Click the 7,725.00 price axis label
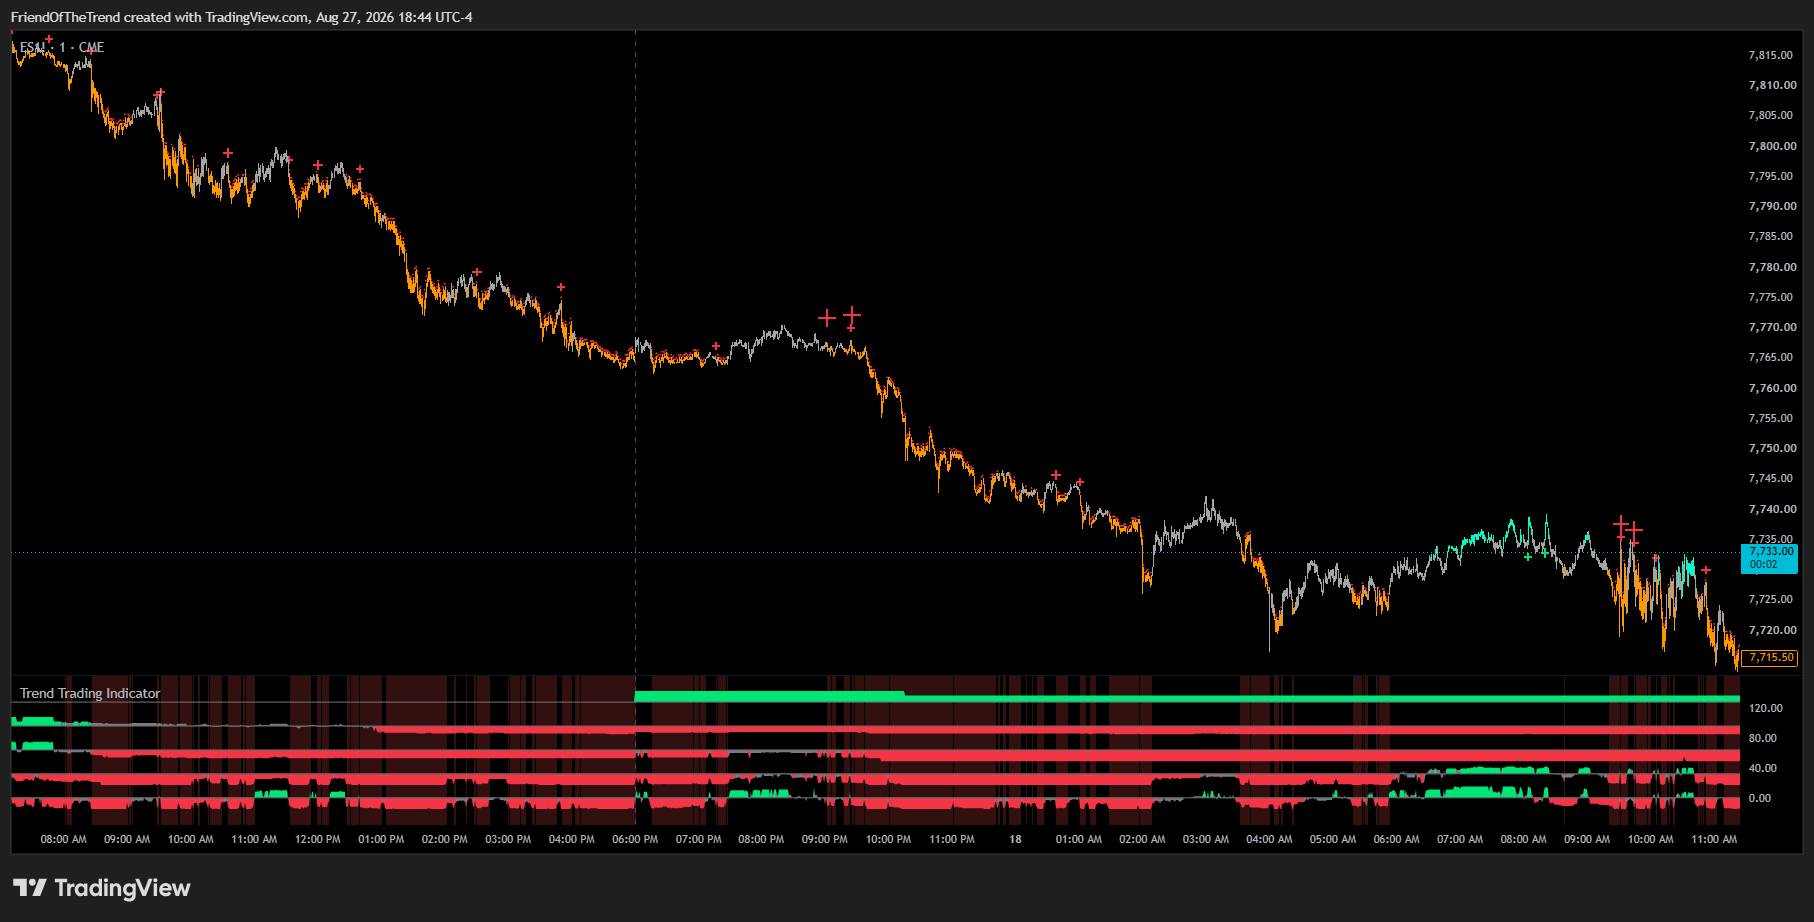The height and width of the screenshot is (922, 1814). (x=1771, y=599)
